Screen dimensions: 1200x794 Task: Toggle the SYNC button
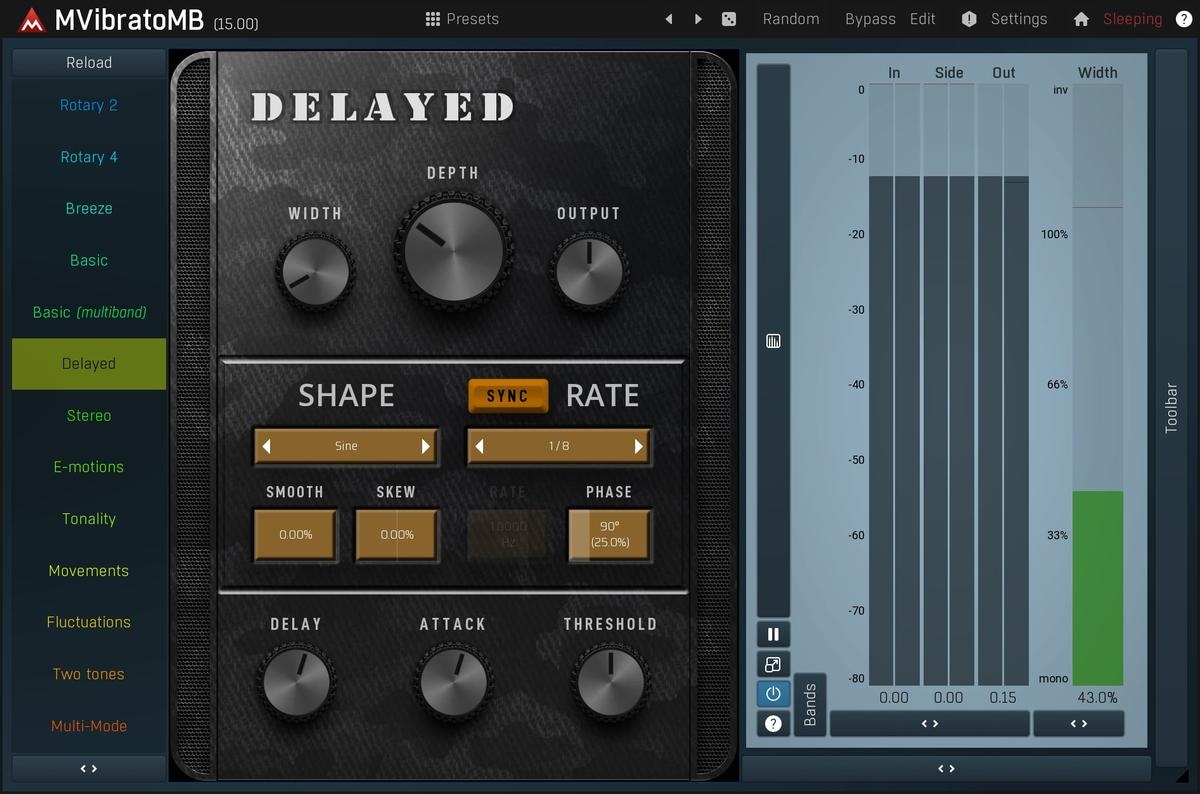click(x=508, y=396)
